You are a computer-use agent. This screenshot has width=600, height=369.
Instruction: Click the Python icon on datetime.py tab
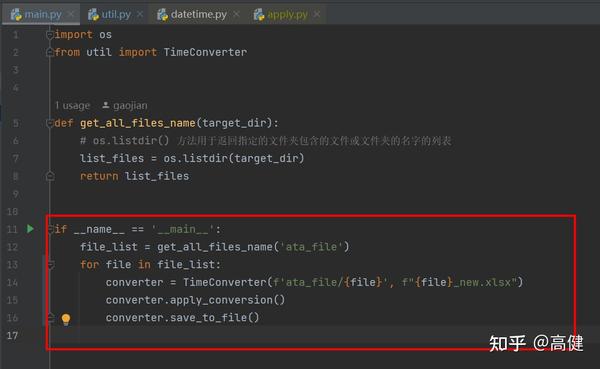[x=162, y=15]
